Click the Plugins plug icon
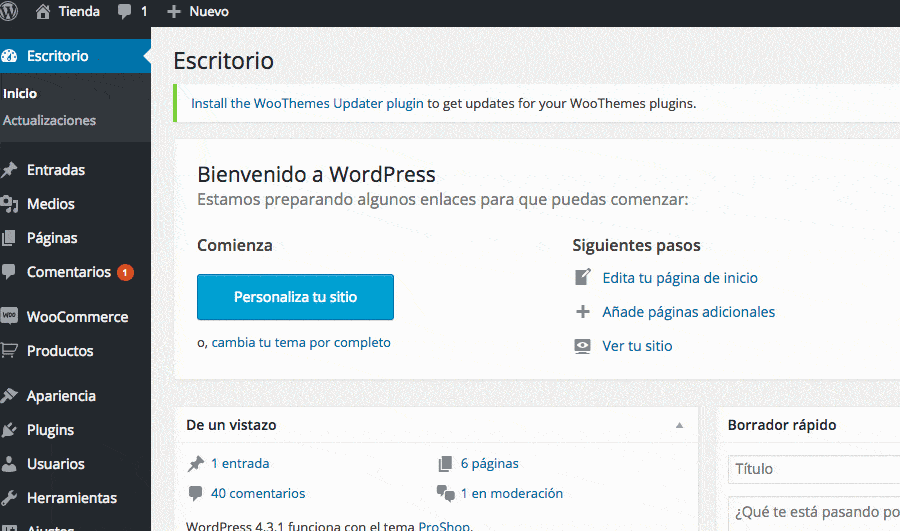Viewport: 900px width, 531px height. [9, 430]
